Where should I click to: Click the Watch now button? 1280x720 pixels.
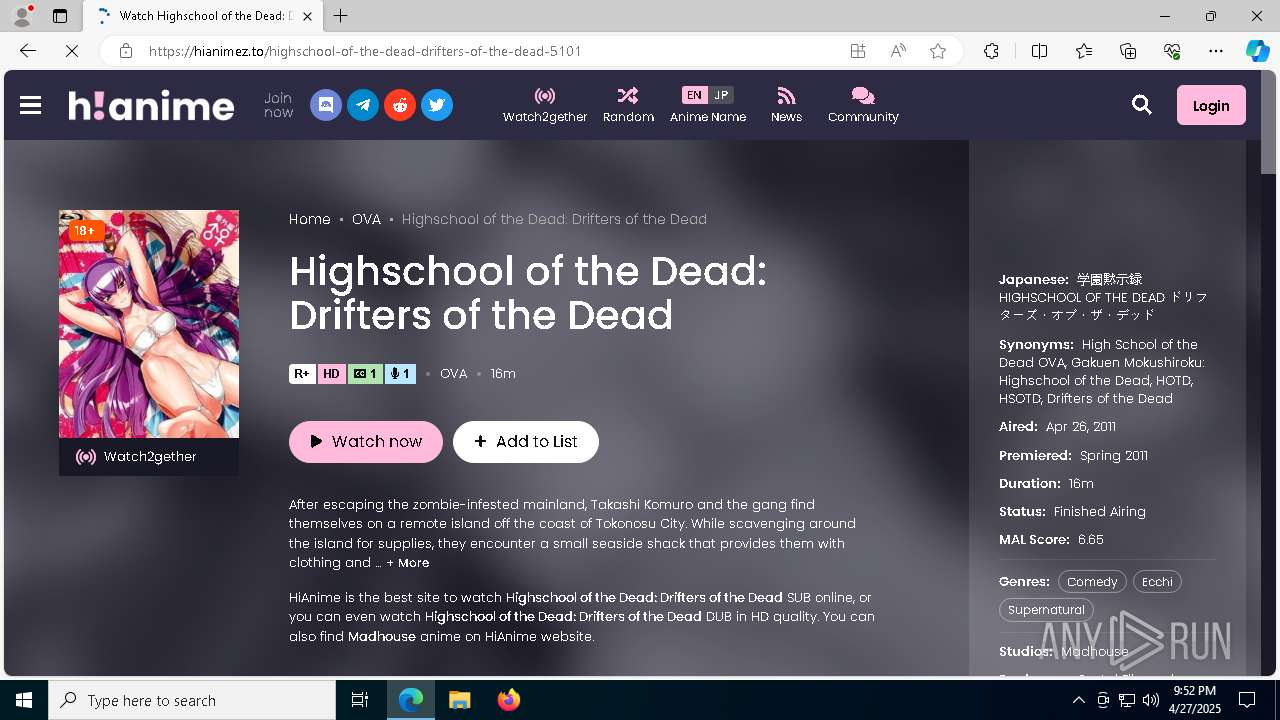coord(366,442)
